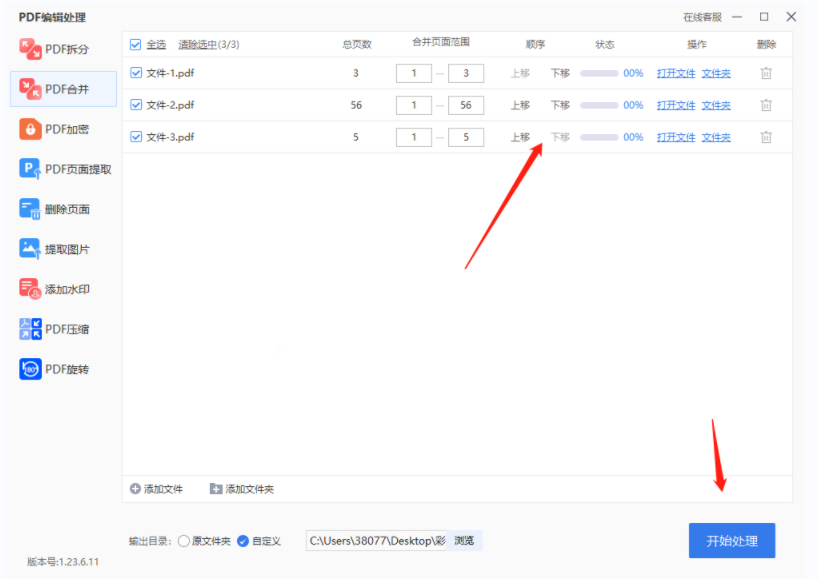819x579 pixels.
Task: Click the 状态 column header
Action: pos(604,44)
